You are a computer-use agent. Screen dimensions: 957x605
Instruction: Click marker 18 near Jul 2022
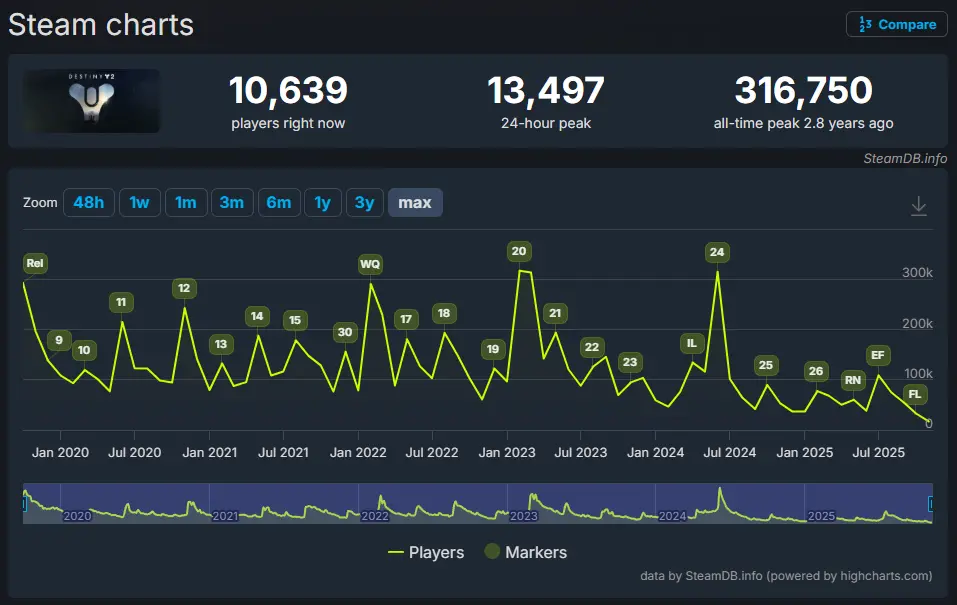pos(444,313)
